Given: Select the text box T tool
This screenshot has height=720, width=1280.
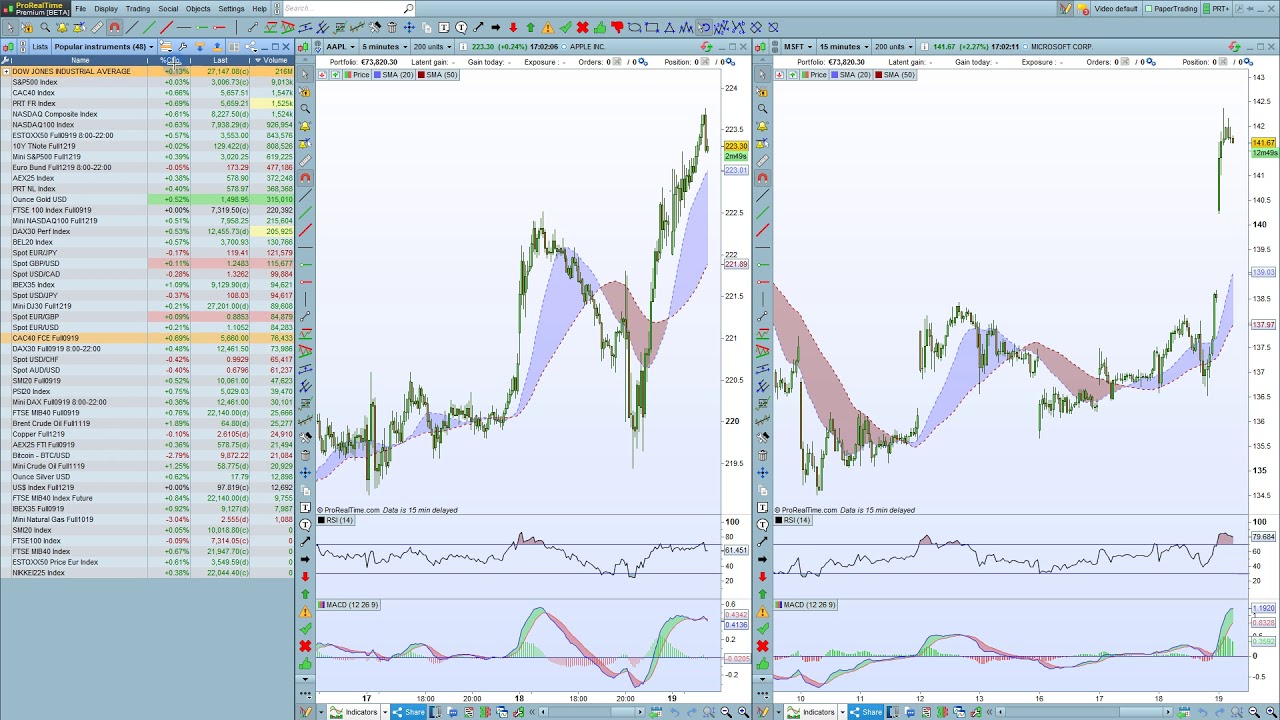Looking at the screenshot, I should coord(444,27).
